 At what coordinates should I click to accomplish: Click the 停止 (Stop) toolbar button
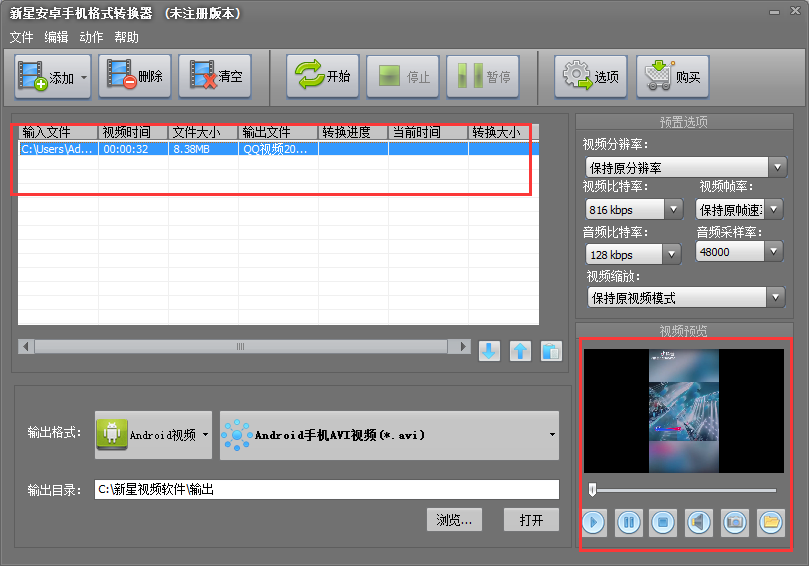pyautogui.click(x=402, y=77)
